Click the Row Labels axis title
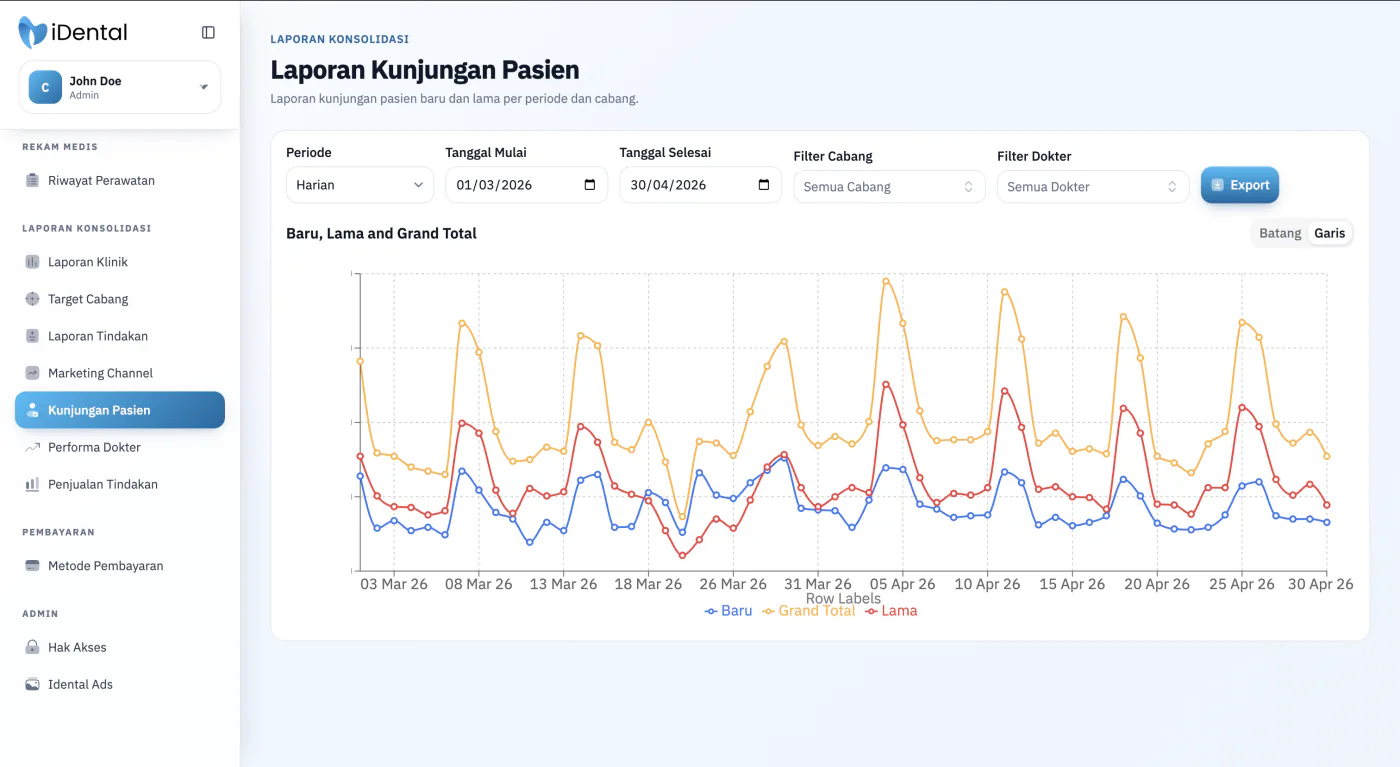 [843, 598]
